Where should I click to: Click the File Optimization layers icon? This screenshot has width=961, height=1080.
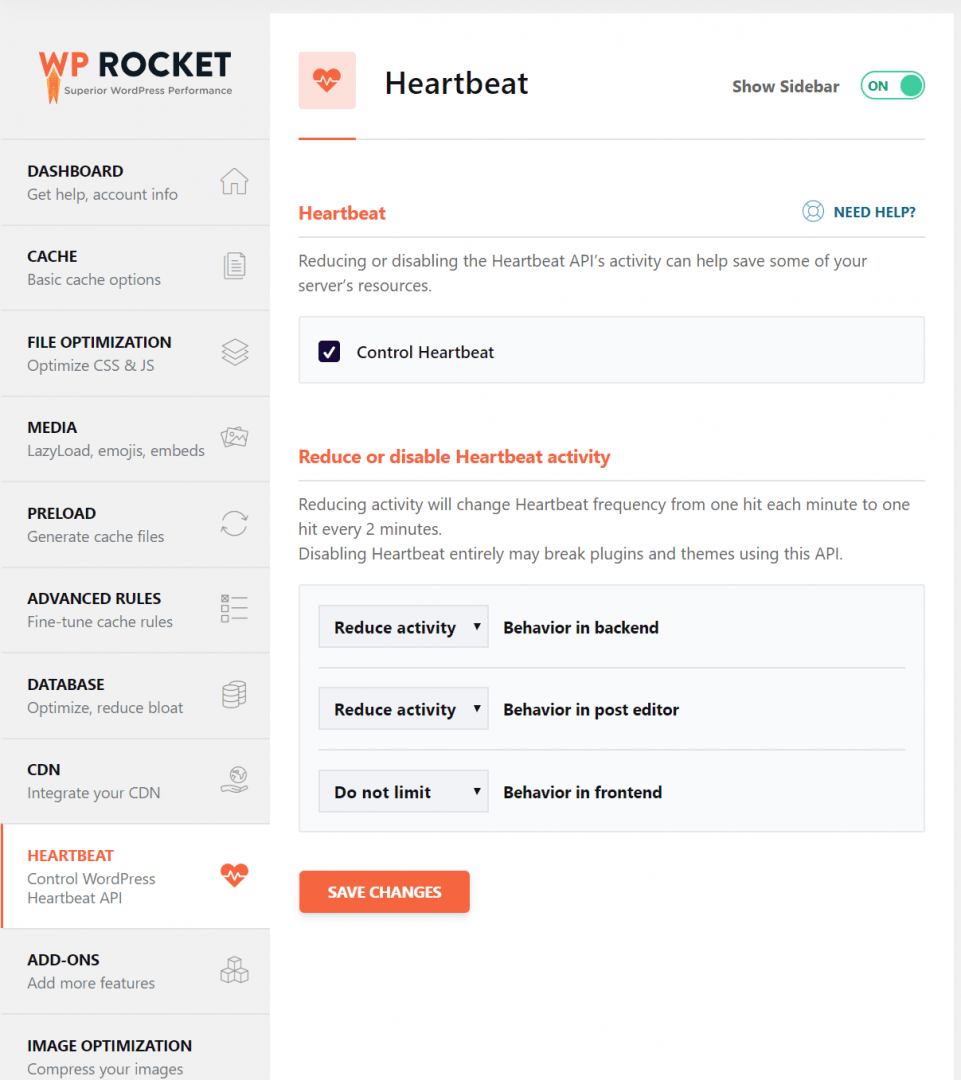coord(234,352)
